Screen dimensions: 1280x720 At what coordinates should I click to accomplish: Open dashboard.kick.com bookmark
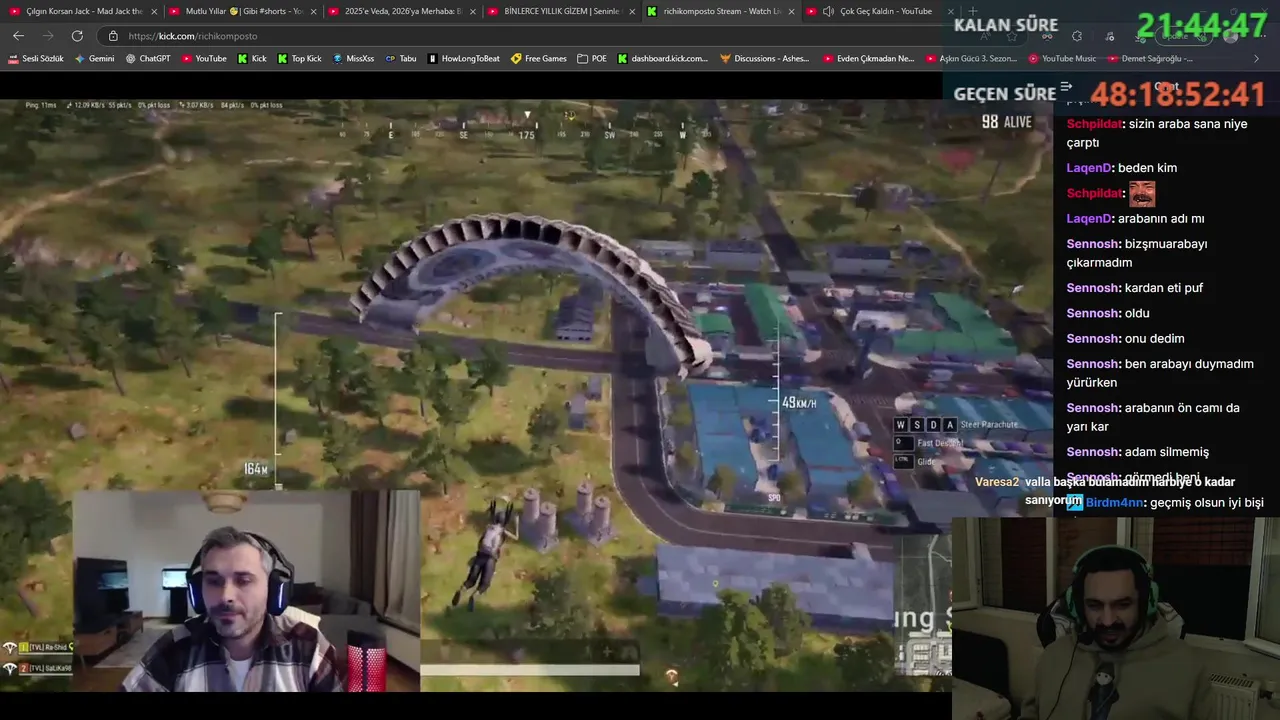coord(663,59)
